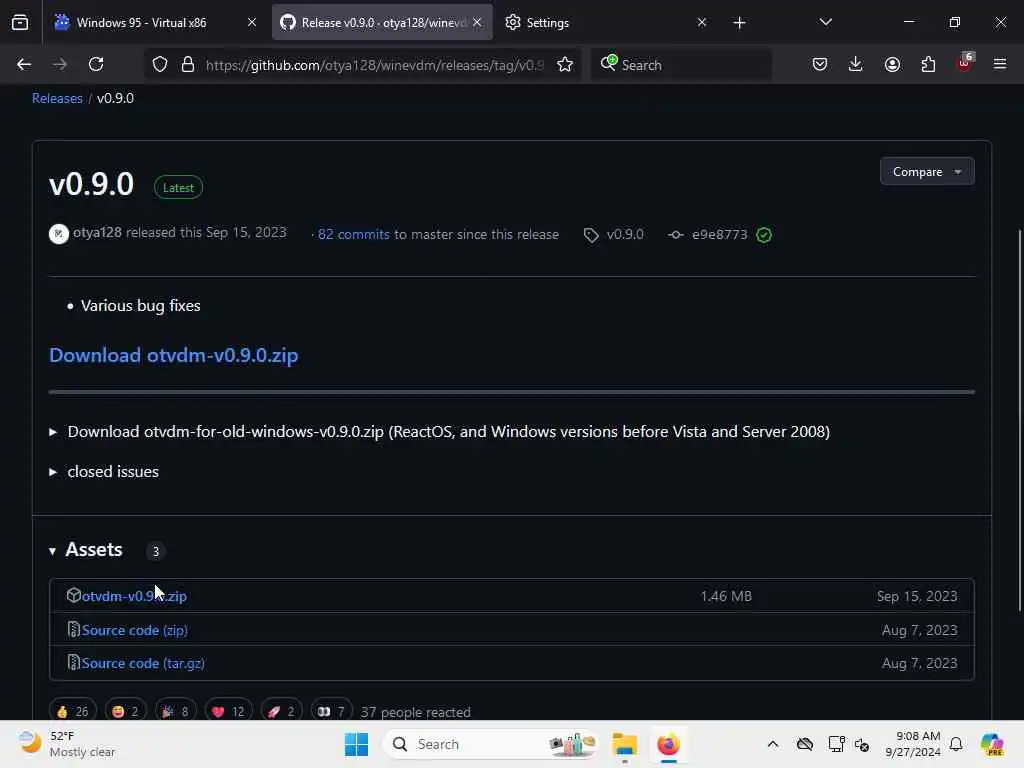1024x768 pixels.
Task: Click the hooray reaction with 8
Action: pyautogui.click(x=176, y=711)
